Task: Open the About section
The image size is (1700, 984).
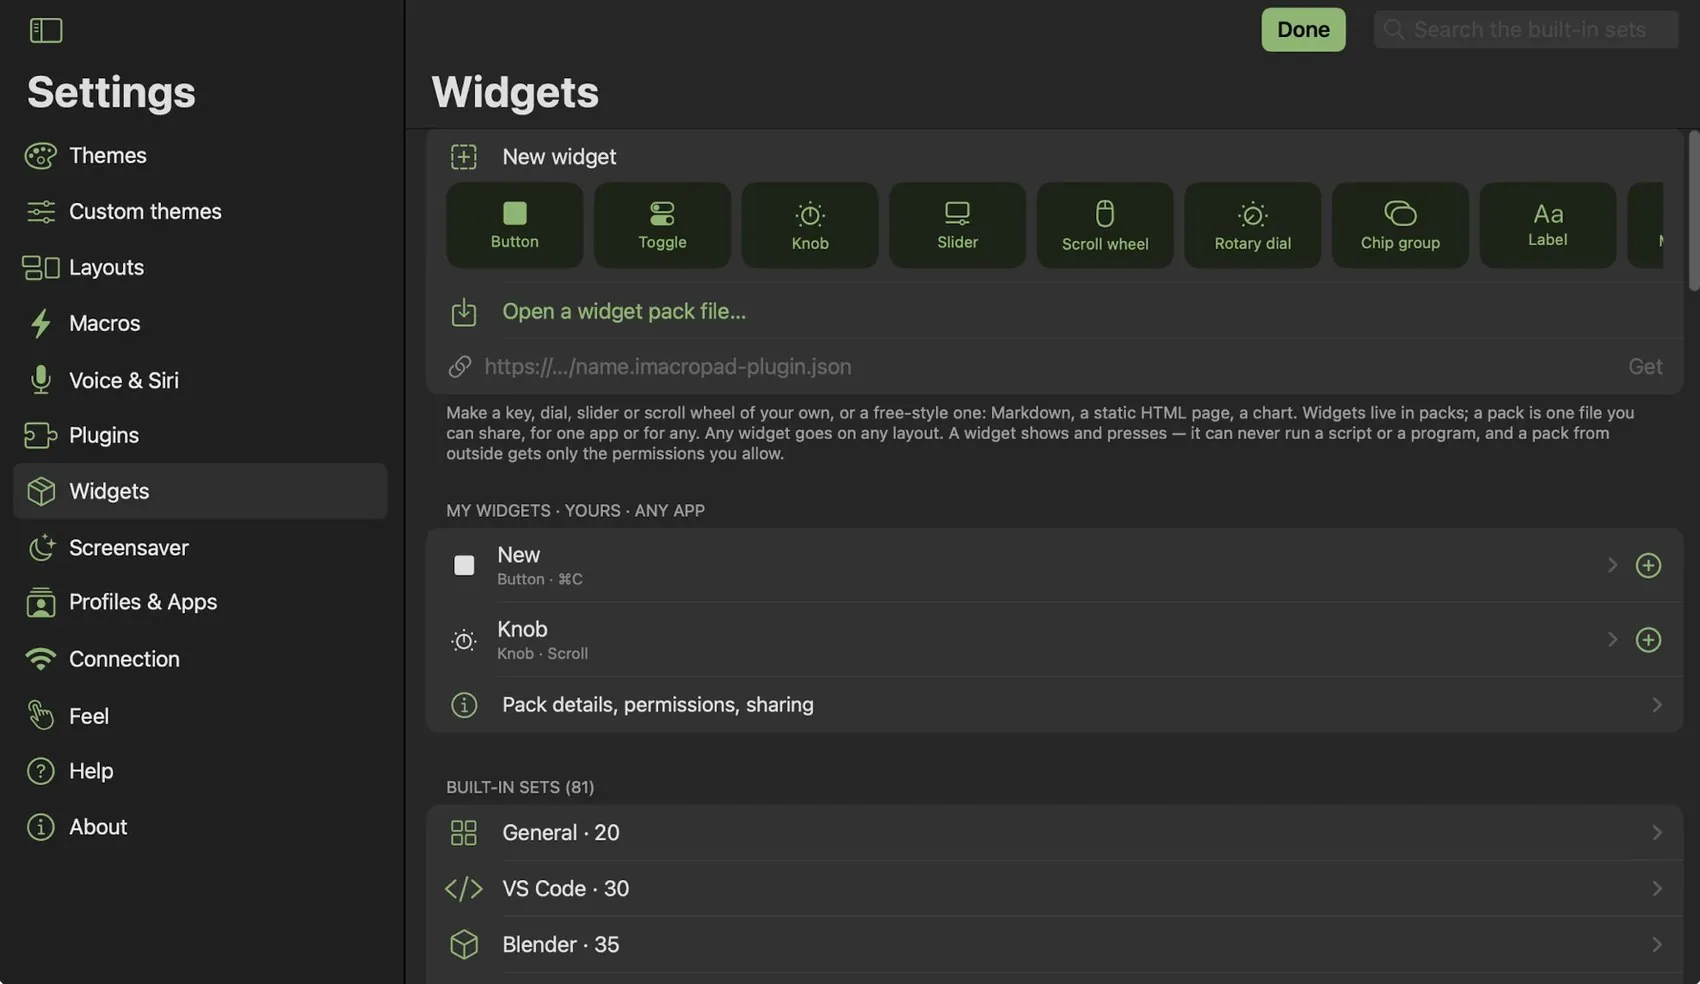Action: pos(200,827)
